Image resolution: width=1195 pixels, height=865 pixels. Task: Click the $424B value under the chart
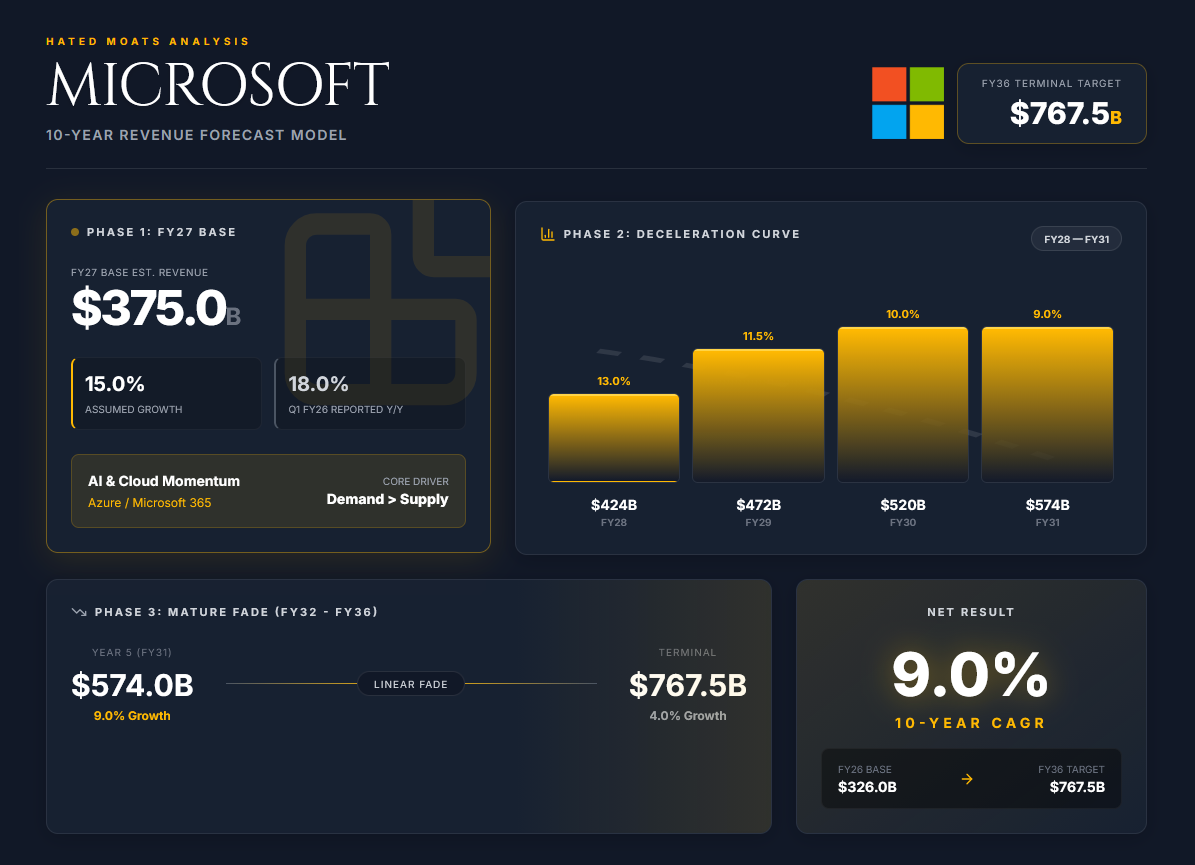coord(614,505)
